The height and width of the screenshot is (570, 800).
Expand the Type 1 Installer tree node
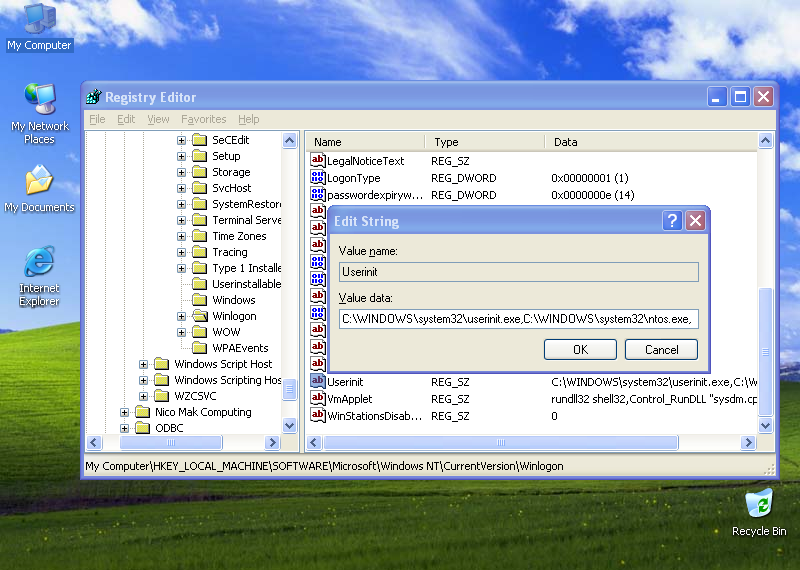(x=181, y=268)
